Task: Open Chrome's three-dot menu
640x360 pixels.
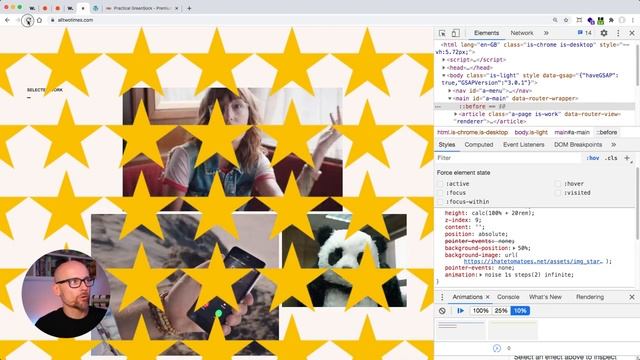Action: 633,20
